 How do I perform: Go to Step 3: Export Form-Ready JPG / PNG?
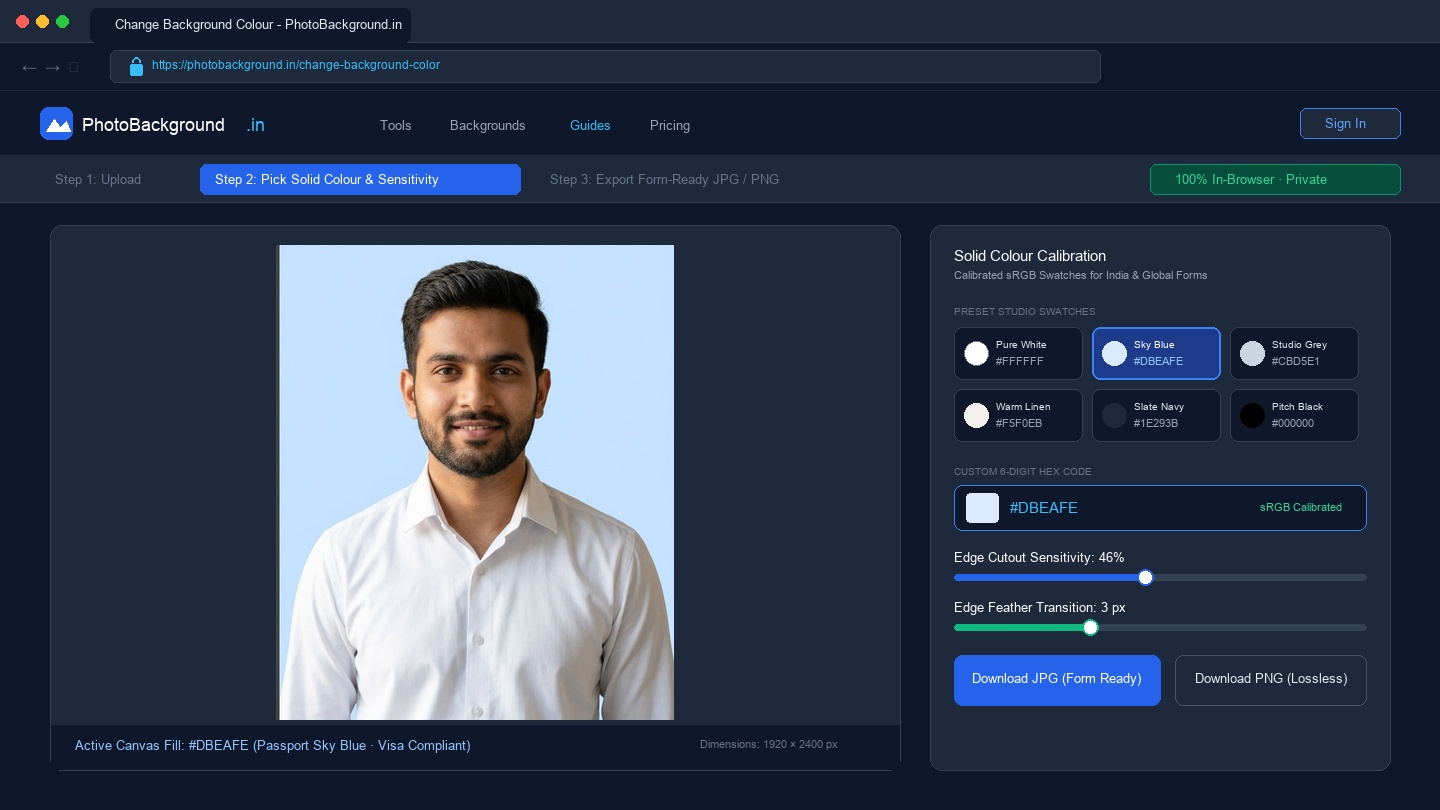[x=664, y=179]
